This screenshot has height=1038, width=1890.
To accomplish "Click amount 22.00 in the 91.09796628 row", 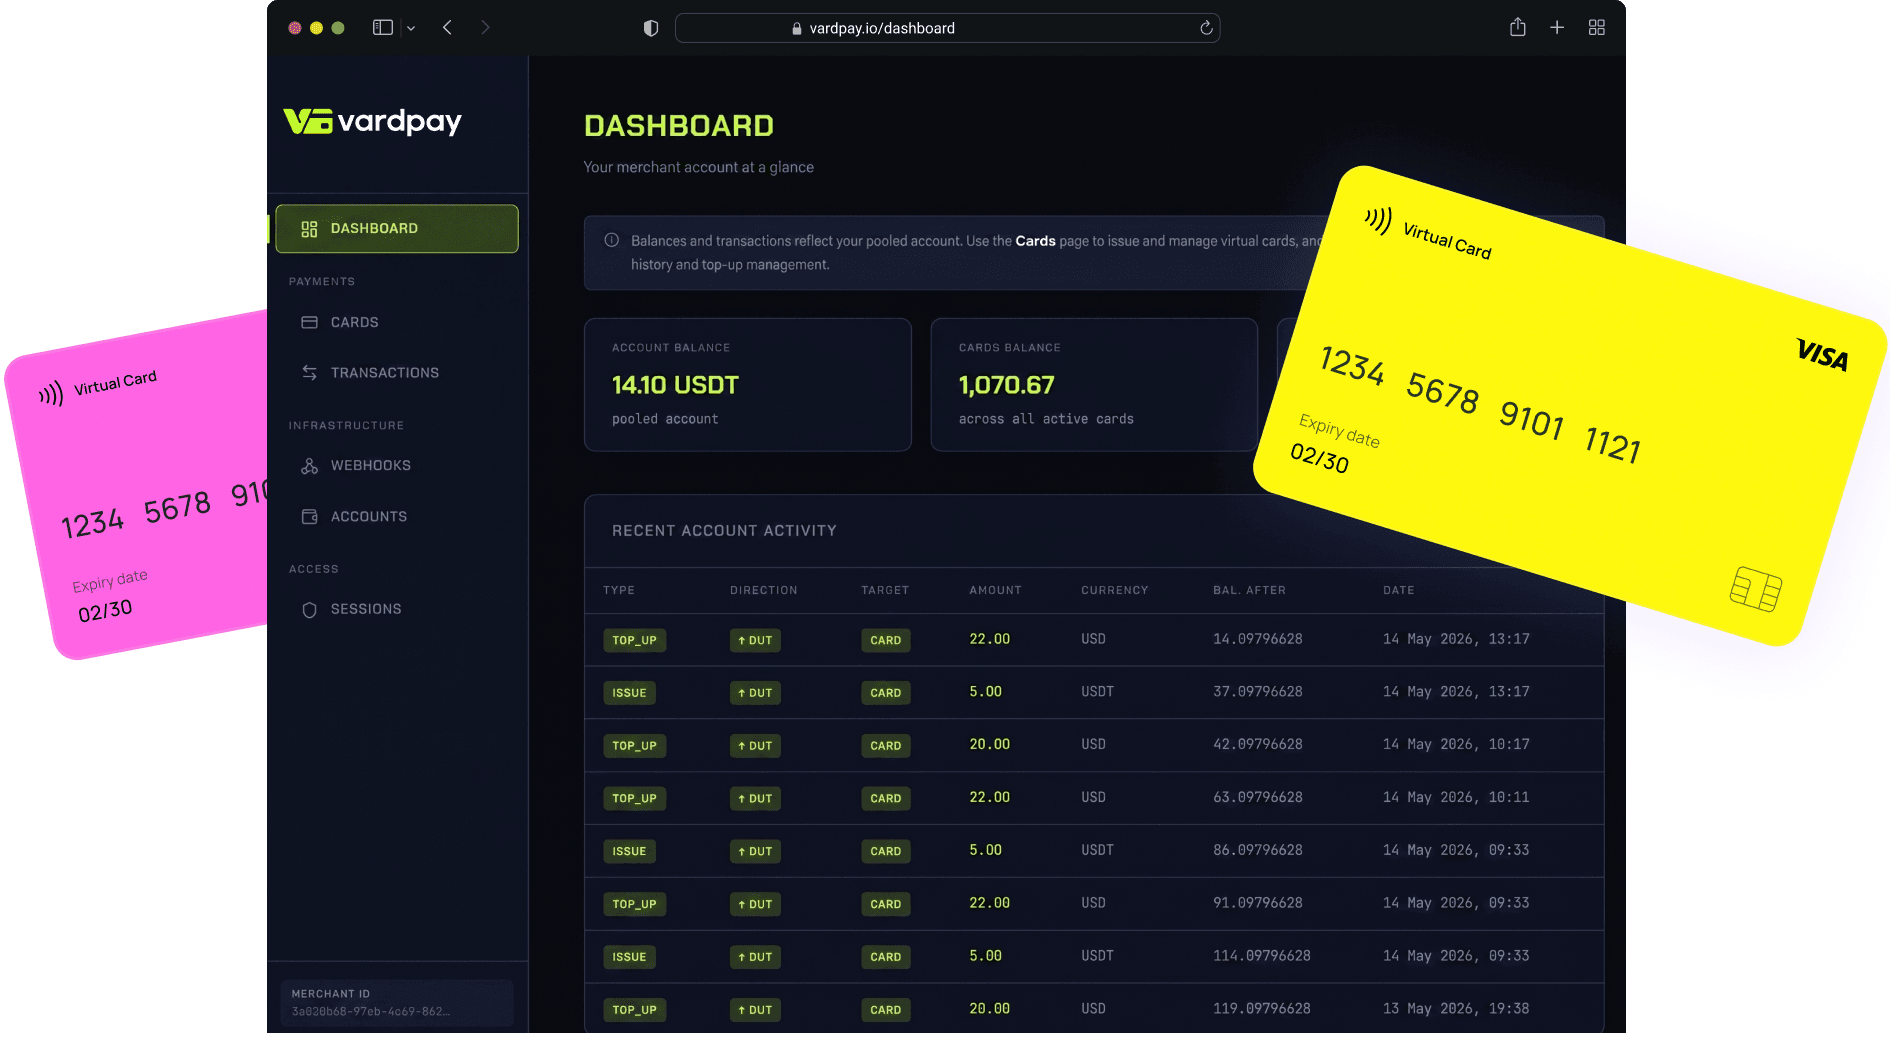I will click(x=989, y=903).
